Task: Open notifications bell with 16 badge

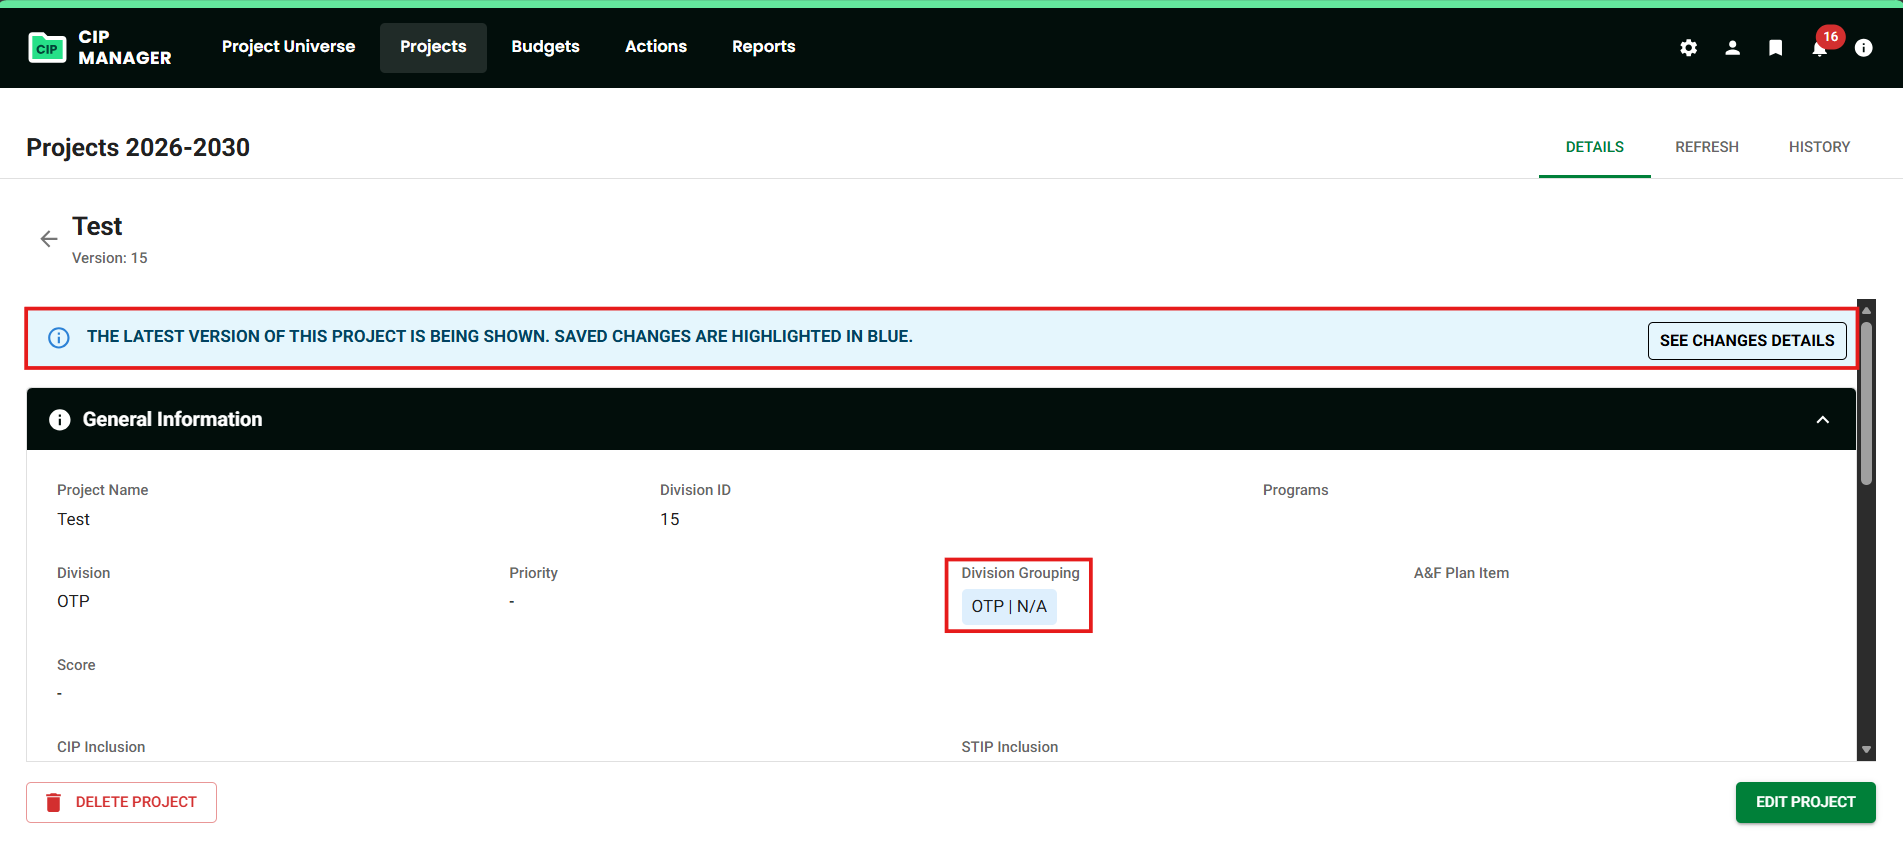Action: pyautogui.click(x=1819, y=48)
